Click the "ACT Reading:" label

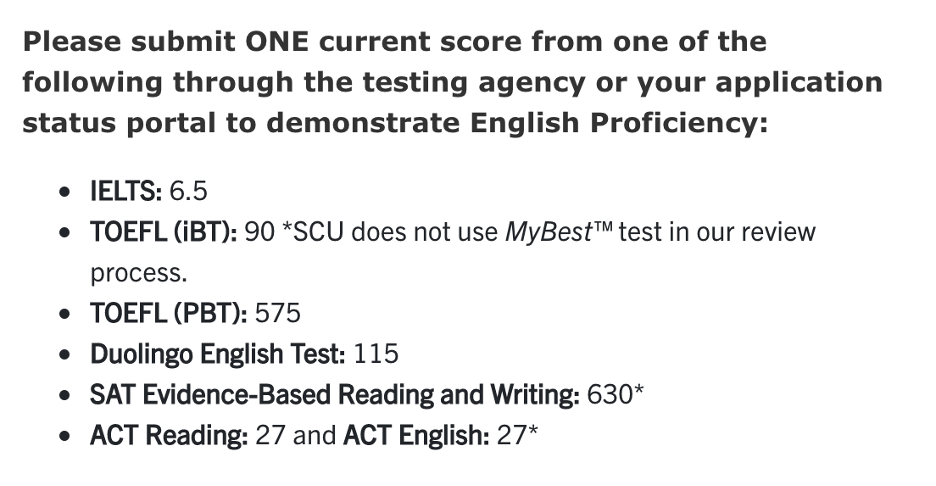pyautogui.click(x=168, y=436)
